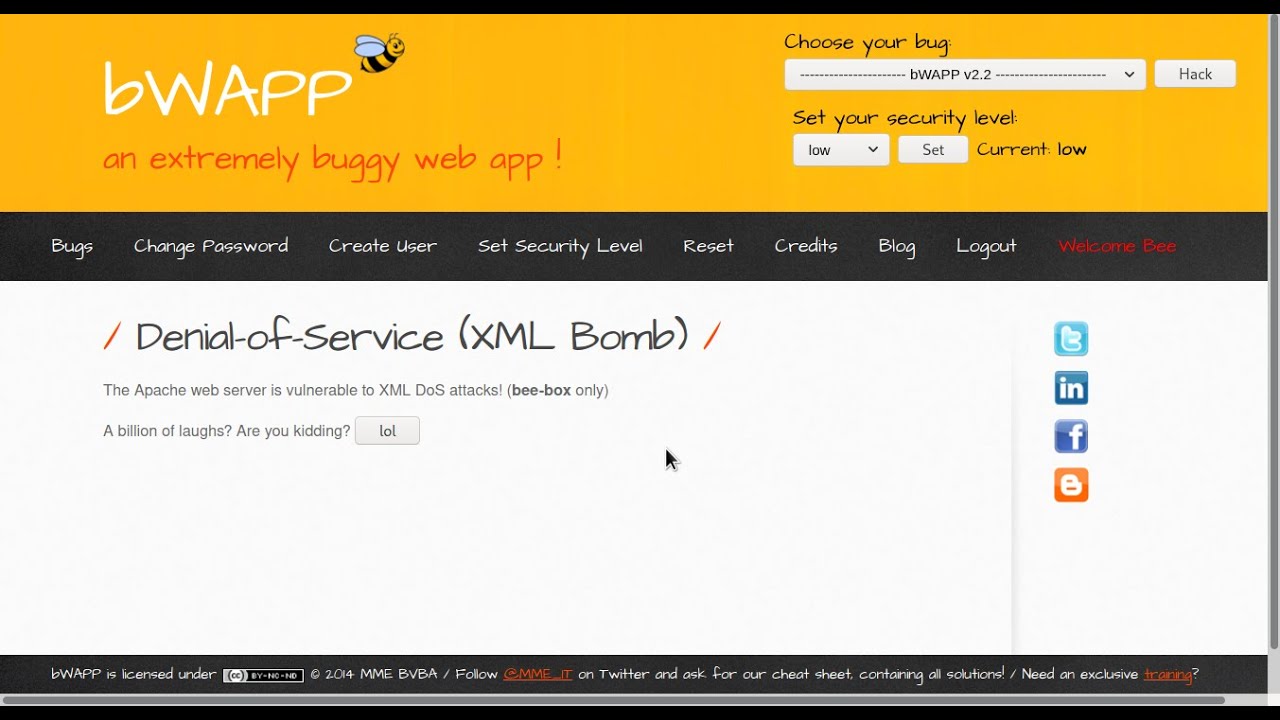Click the lol button
The image size is (1280, 720).
click(x=387, y=431)
